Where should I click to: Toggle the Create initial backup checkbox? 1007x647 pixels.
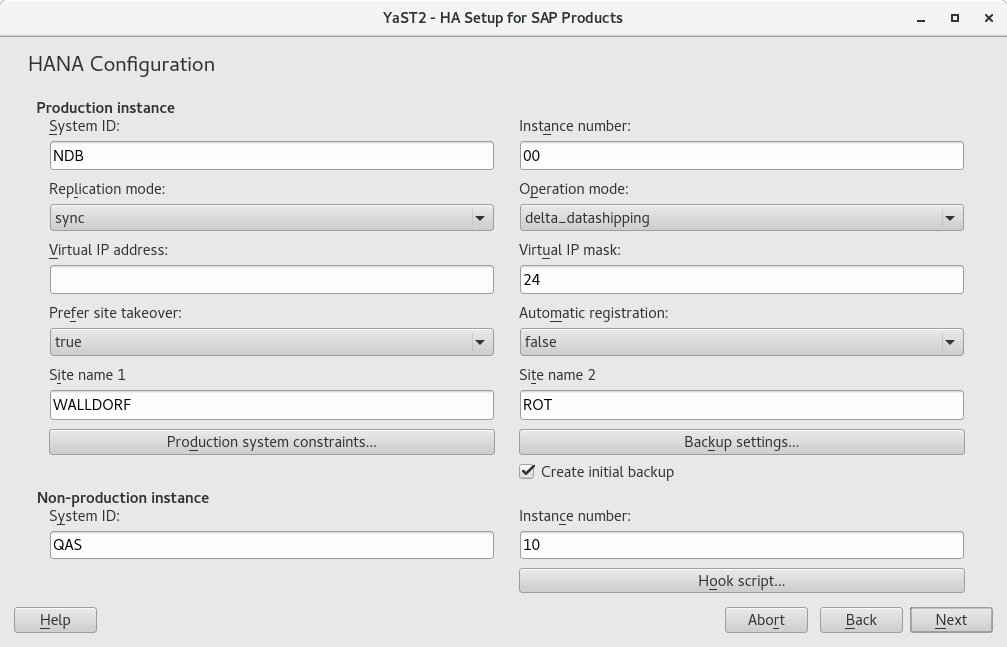pyautogui.click(x=527, y=471)
